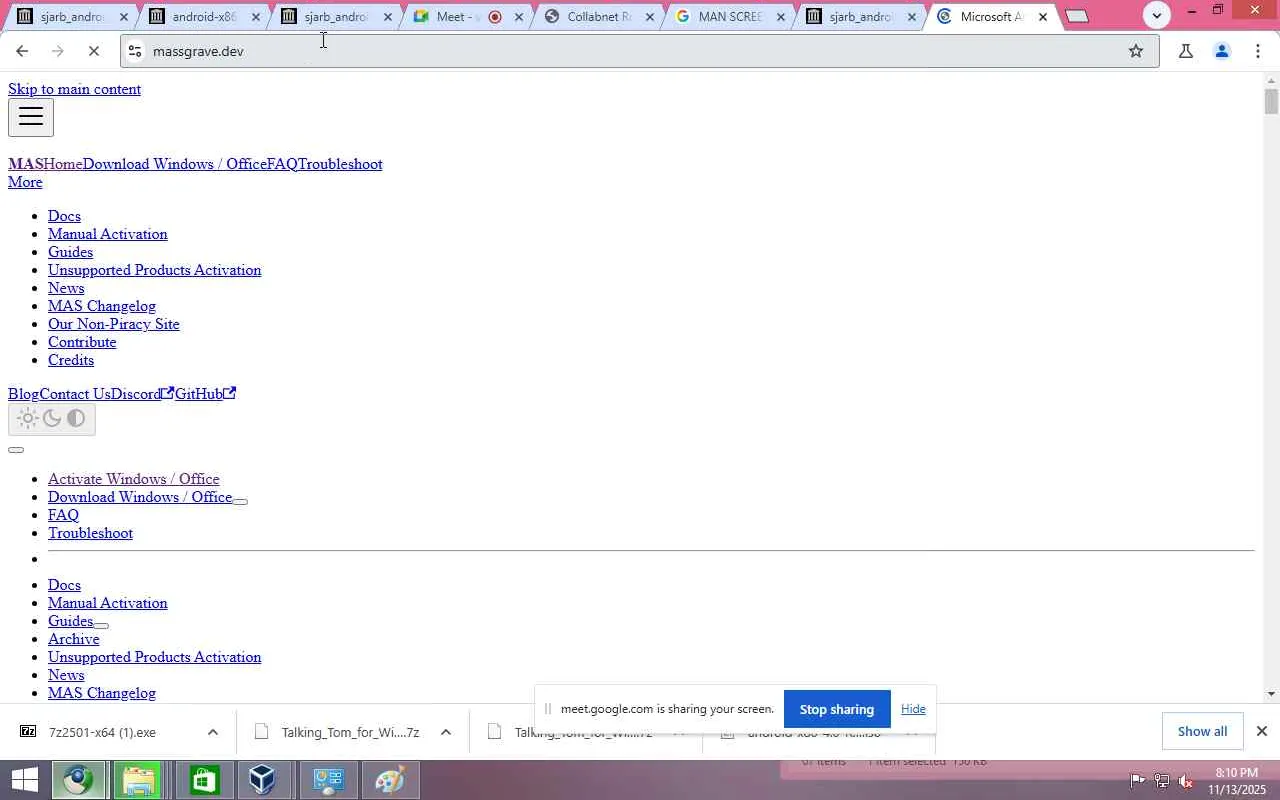Open the Action Center flag icon
The width and height of the screenshot is (1280, 800).
click(1137, 781)
